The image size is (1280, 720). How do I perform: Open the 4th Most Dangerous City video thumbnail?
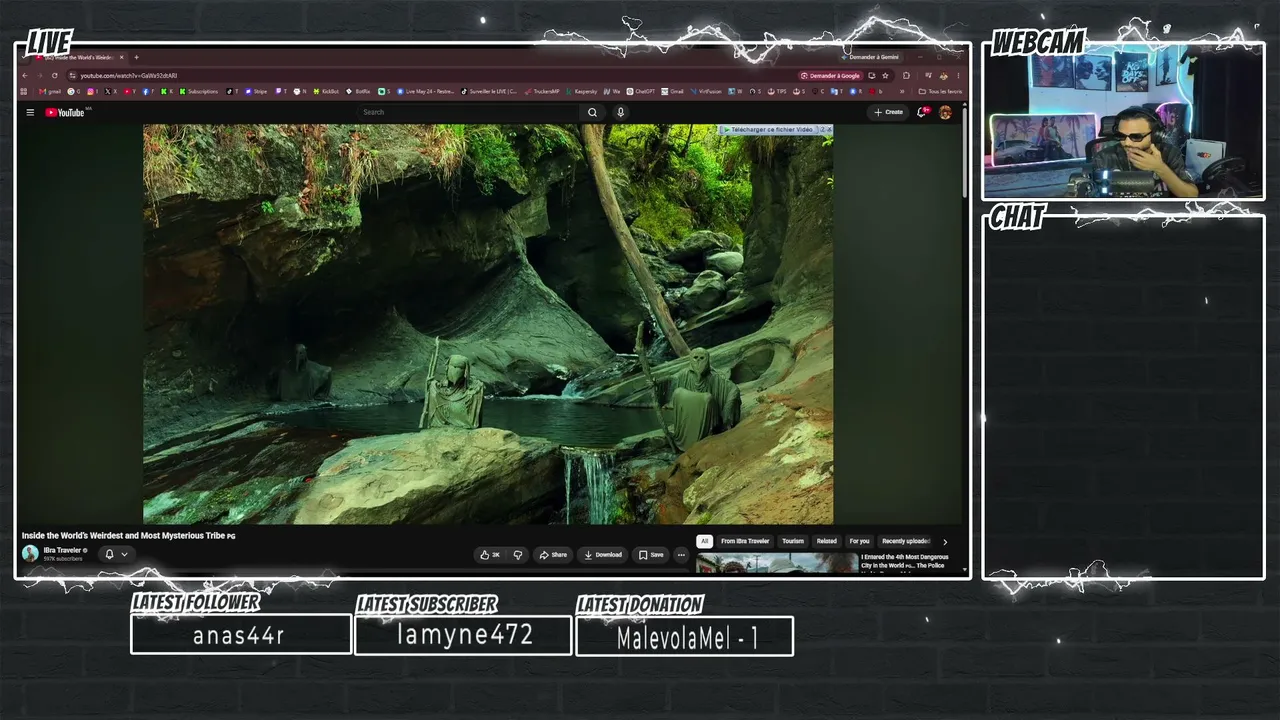pyautogui.click(x=777, y=564)
